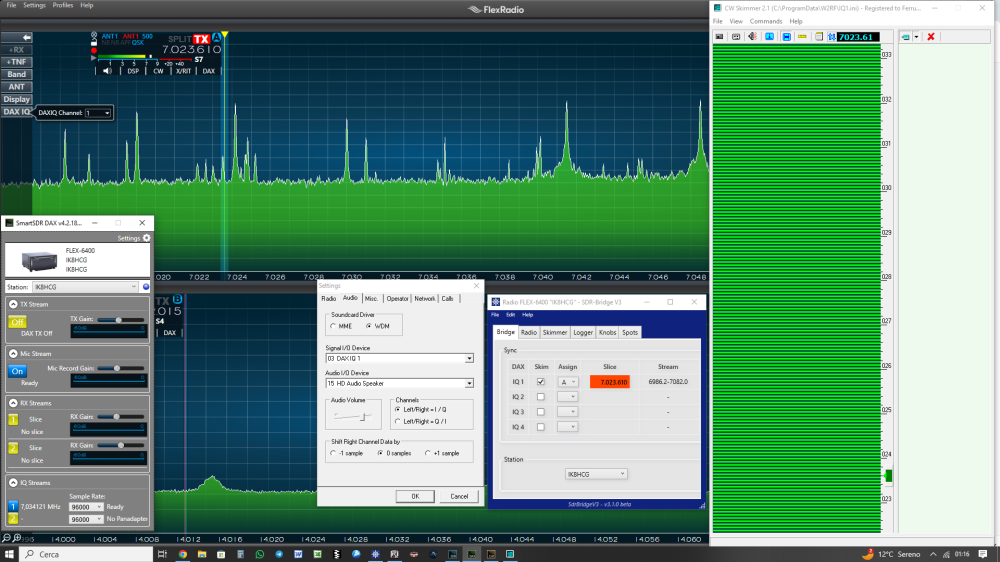Click the CW Skimmer blue save-style icon
The width and height of the screenshot is (1000, 562).
[x=786, y=37]
